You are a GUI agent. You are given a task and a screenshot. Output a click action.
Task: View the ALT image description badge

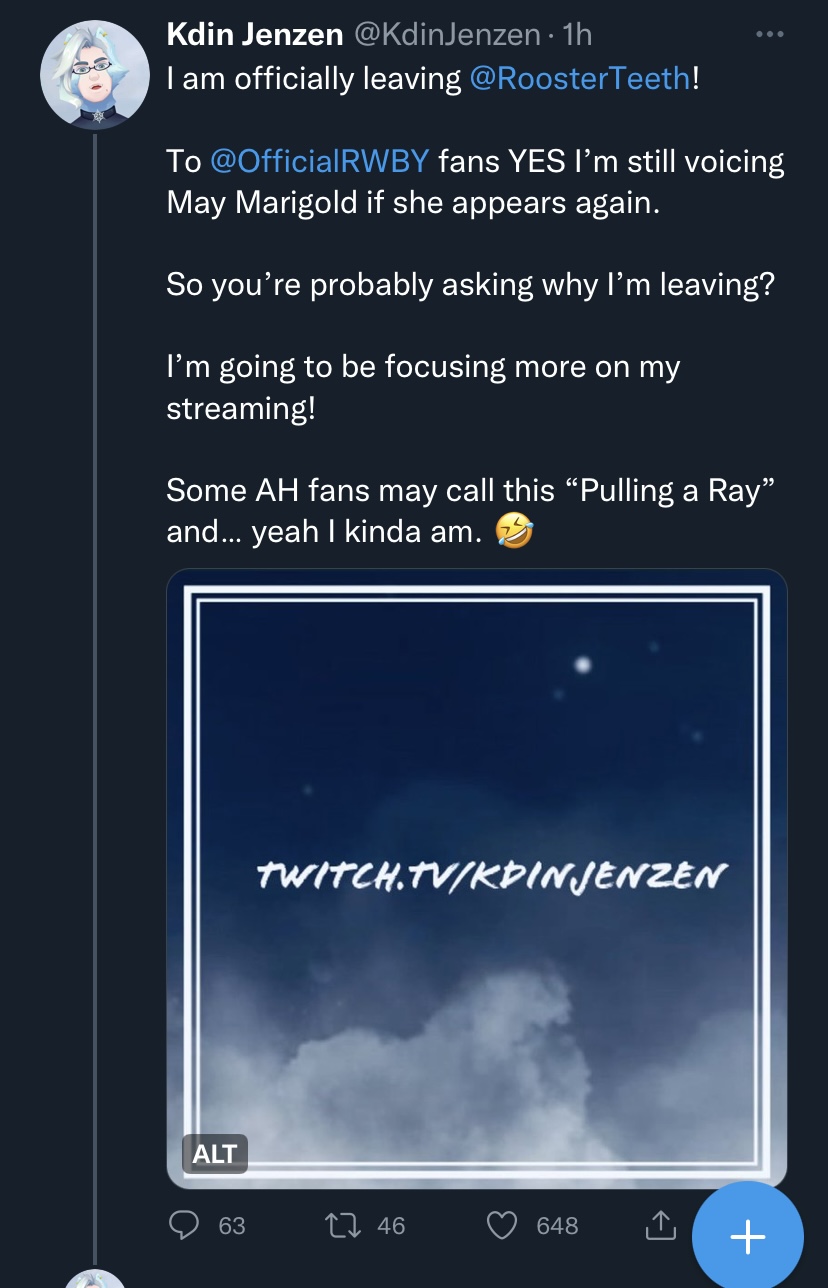(214, 1153)
